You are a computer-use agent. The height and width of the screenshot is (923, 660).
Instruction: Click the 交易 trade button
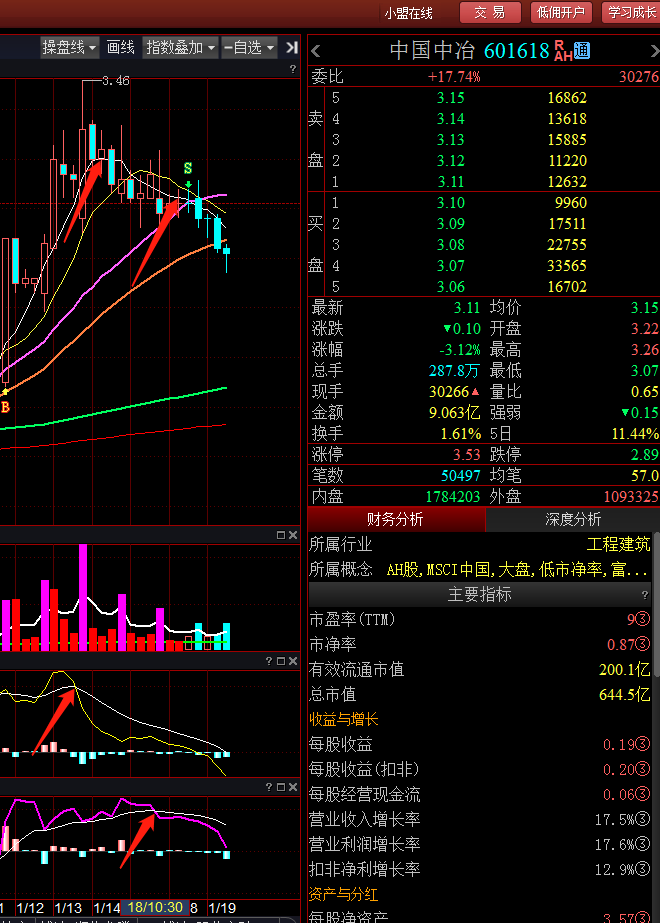[490, 12]
